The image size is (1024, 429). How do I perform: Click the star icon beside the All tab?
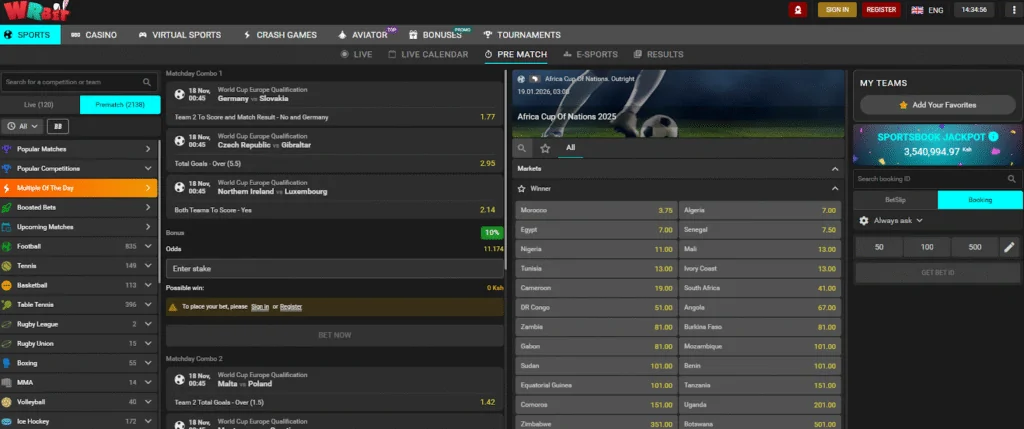pyautogui.click(x=545, y=148)
